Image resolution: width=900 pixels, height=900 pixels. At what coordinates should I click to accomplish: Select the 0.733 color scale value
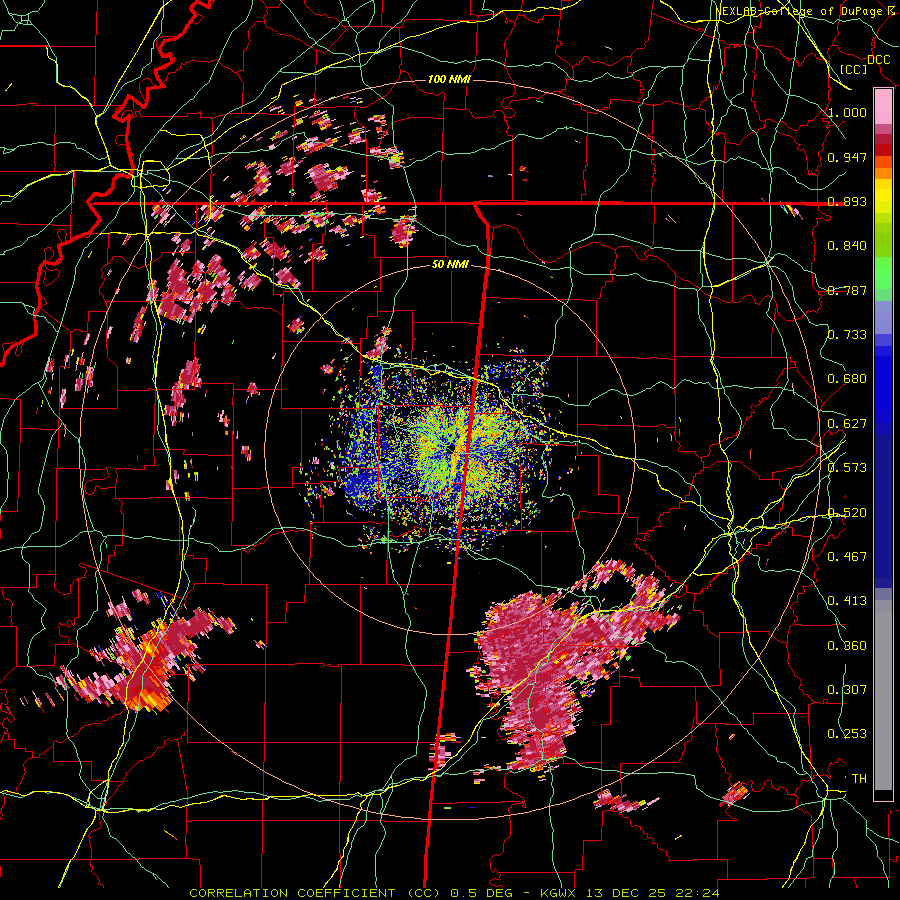click(847, 335)
